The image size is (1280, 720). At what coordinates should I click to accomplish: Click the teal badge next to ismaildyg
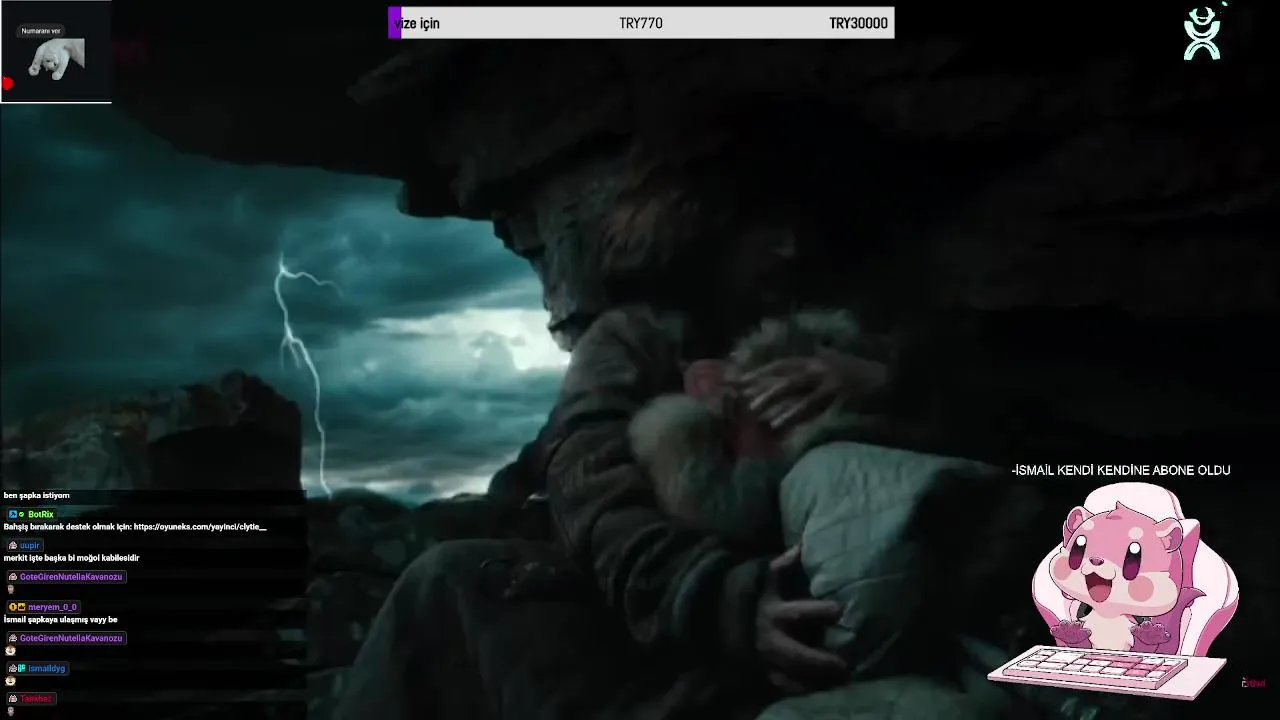point(21,668)
